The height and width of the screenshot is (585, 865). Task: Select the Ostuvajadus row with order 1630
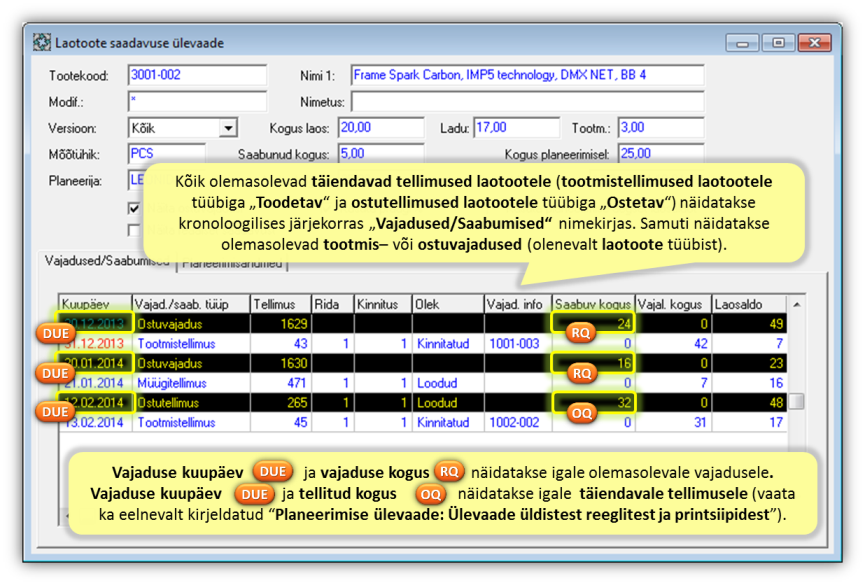click(x=423, y=363)
